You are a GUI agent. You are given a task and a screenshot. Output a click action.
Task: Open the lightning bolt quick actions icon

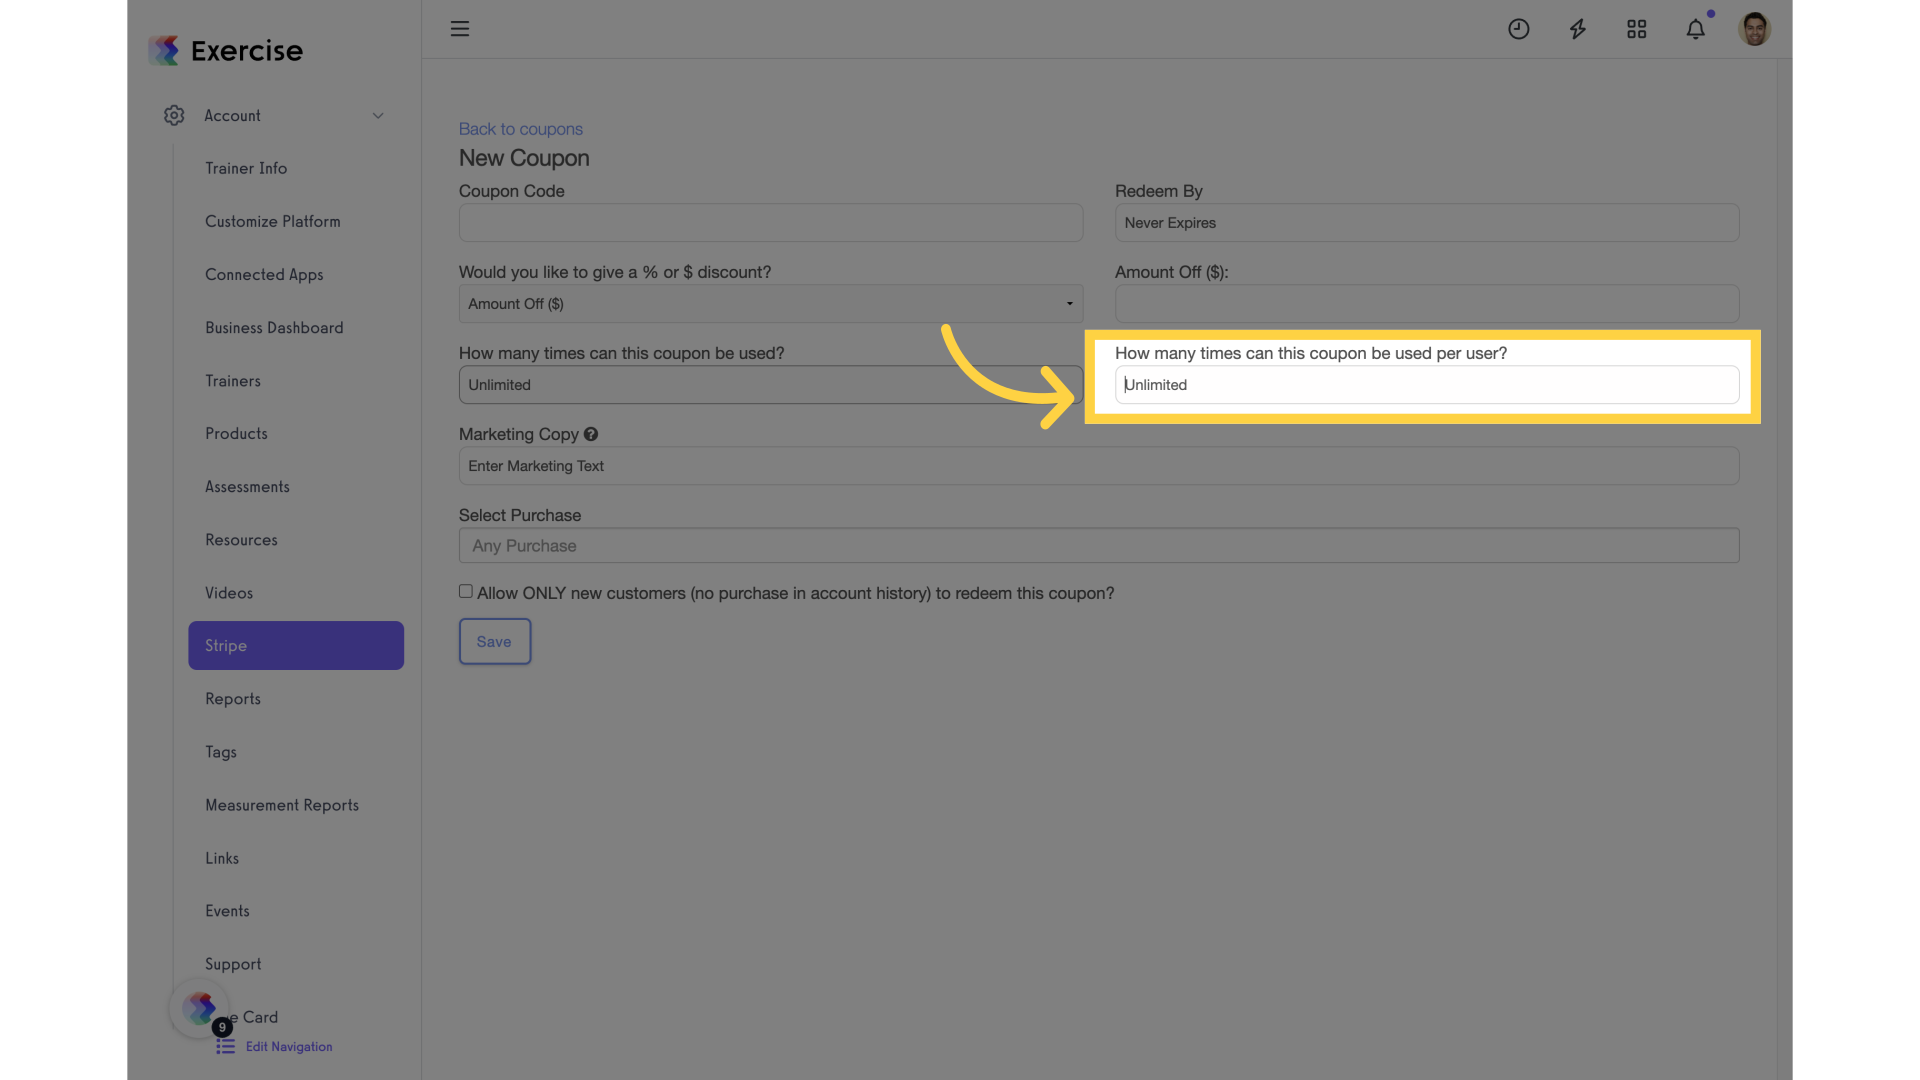click(1577, 29)
